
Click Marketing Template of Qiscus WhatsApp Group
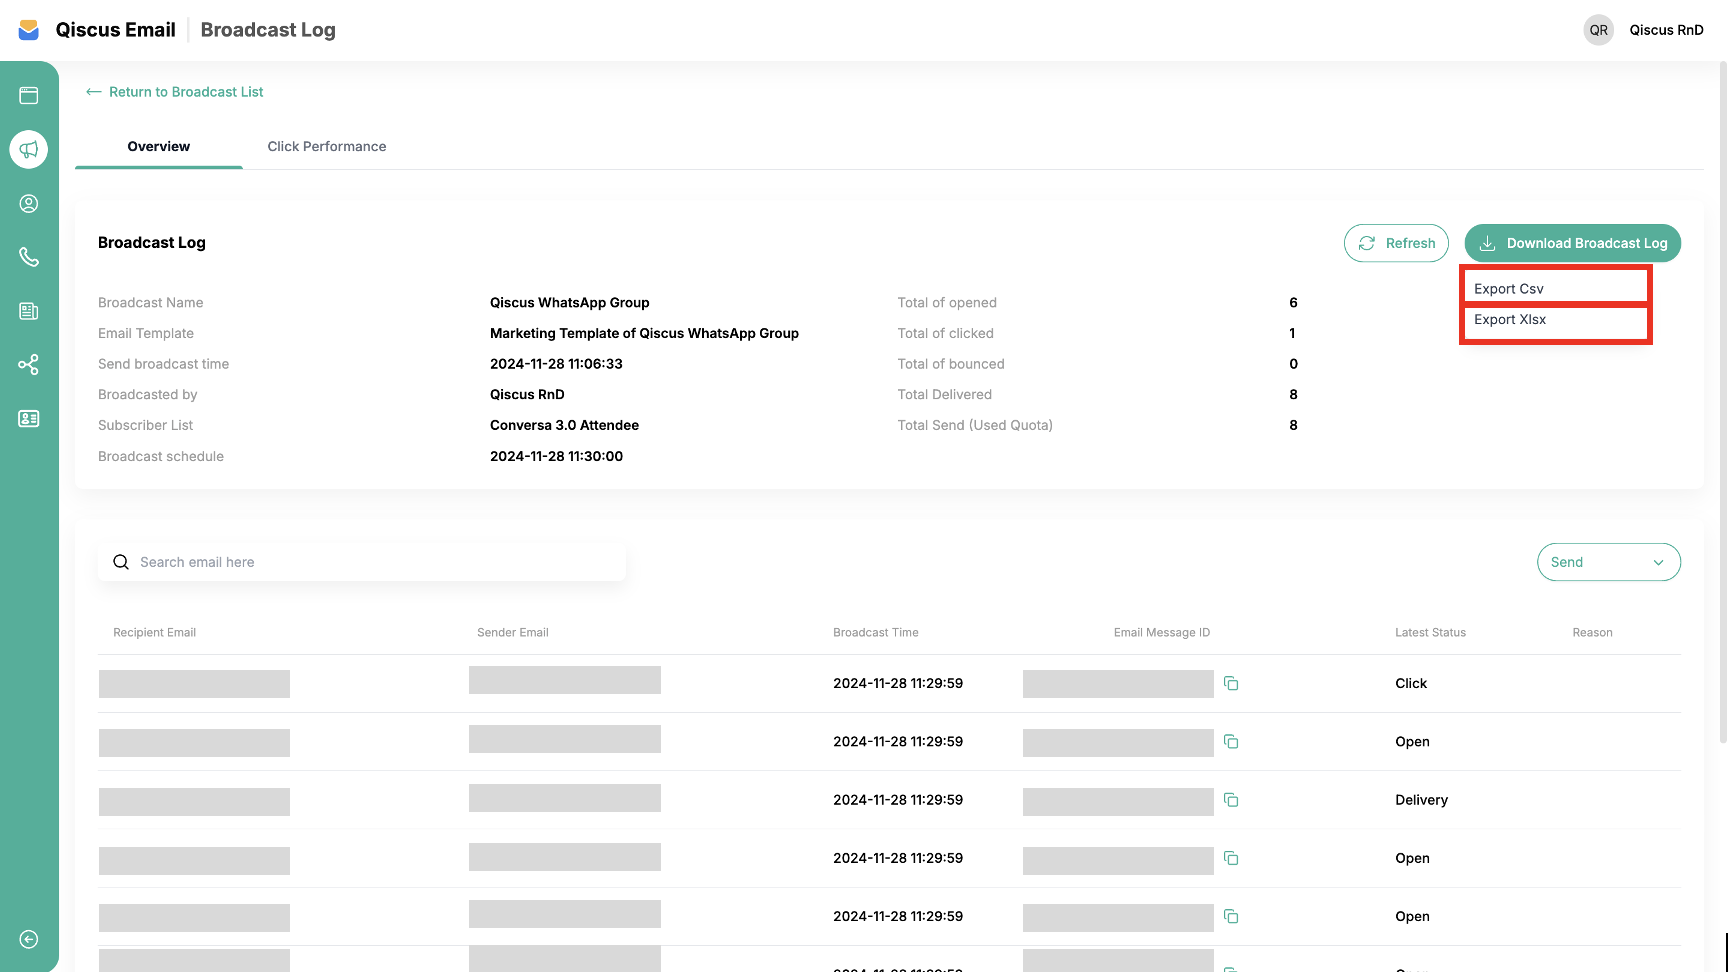(x=644, y=334)
